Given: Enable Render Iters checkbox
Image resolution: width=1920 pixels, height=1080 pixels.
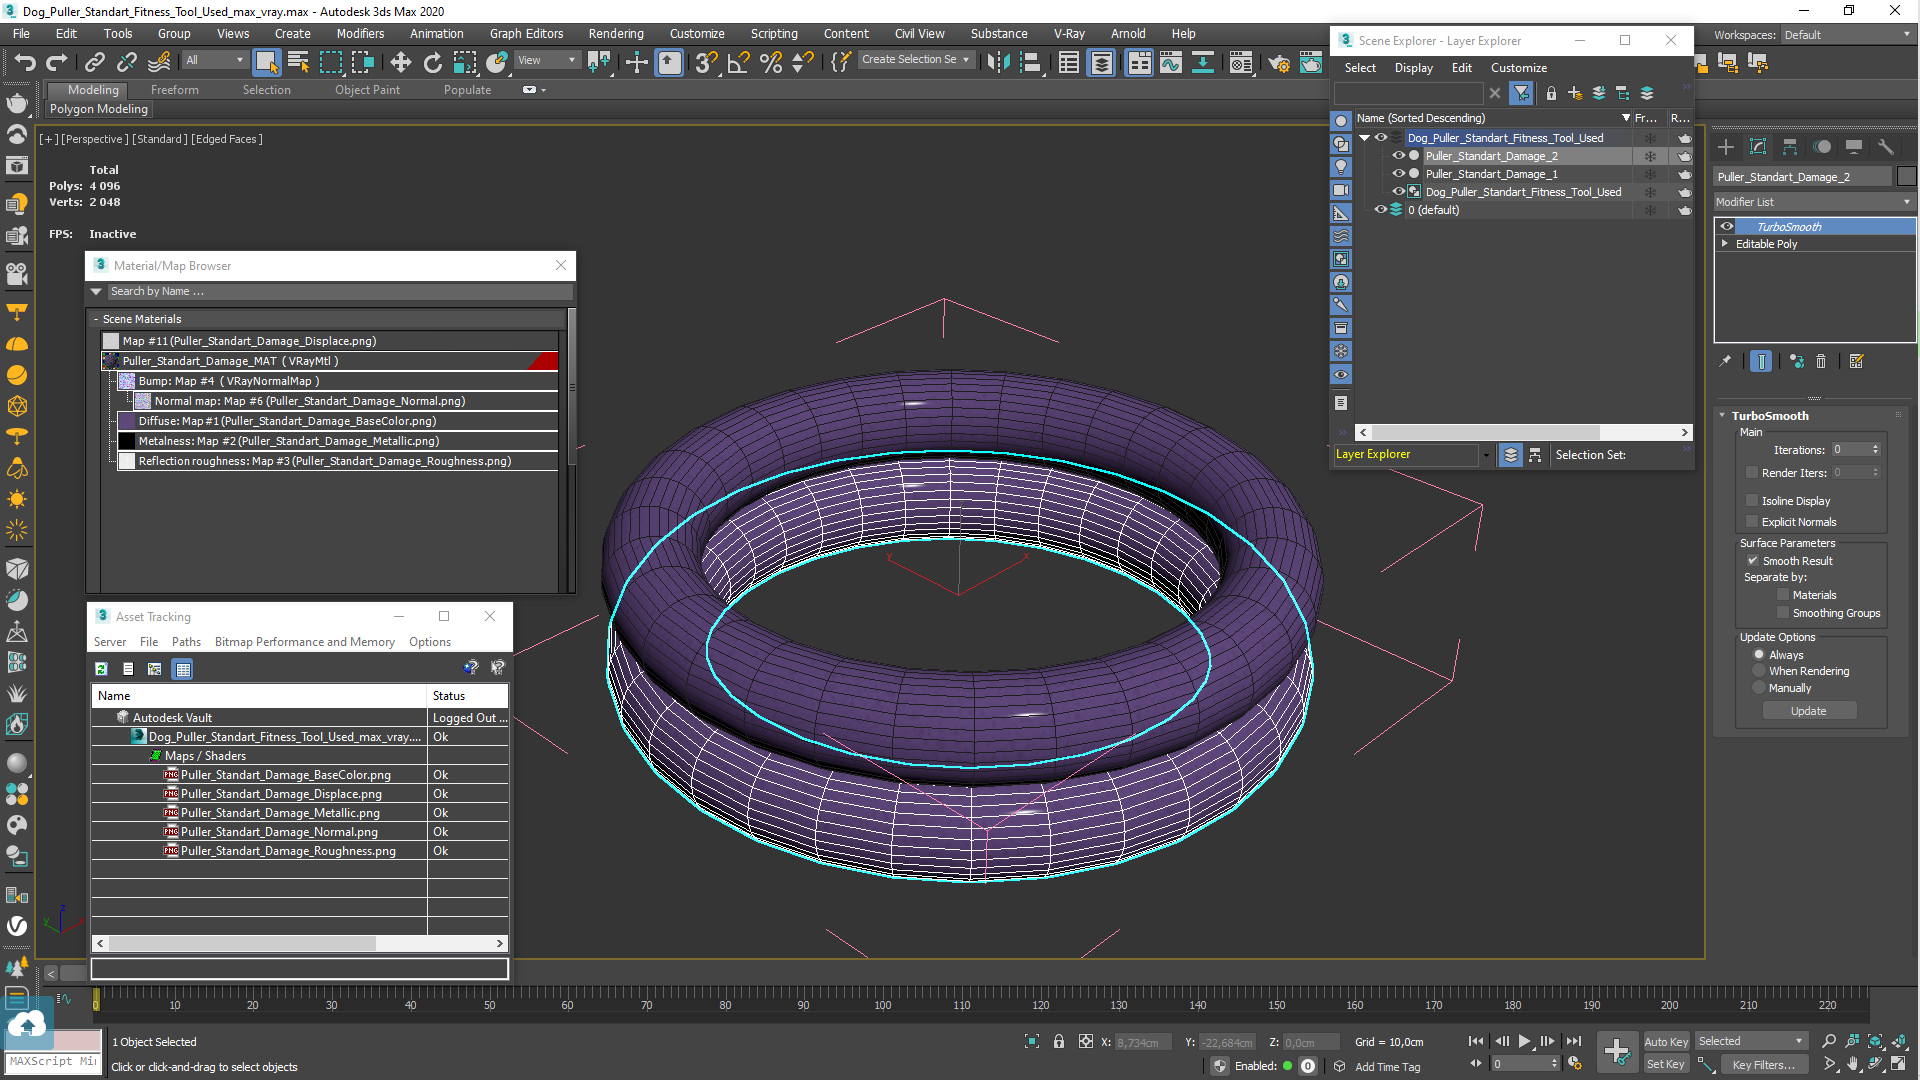Looking at the screenshot, I should click(1752, 472).
